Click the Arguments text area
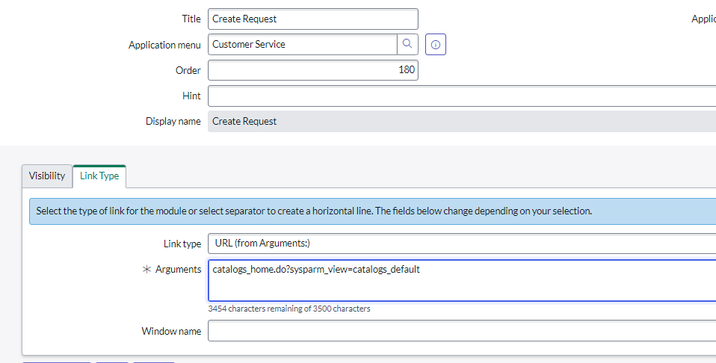This screenshot has width=716, height=363. click(462, 280)
